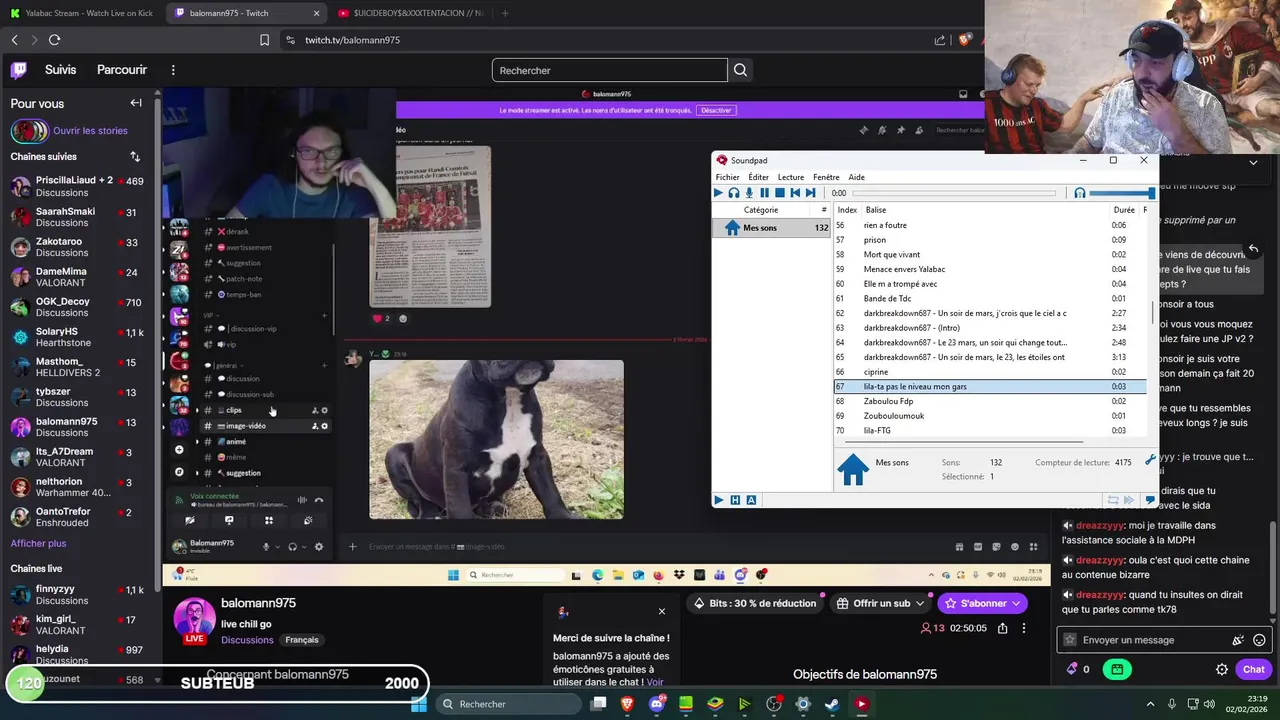Click the share icon beside the stream uptime

tap(1002, 628)
